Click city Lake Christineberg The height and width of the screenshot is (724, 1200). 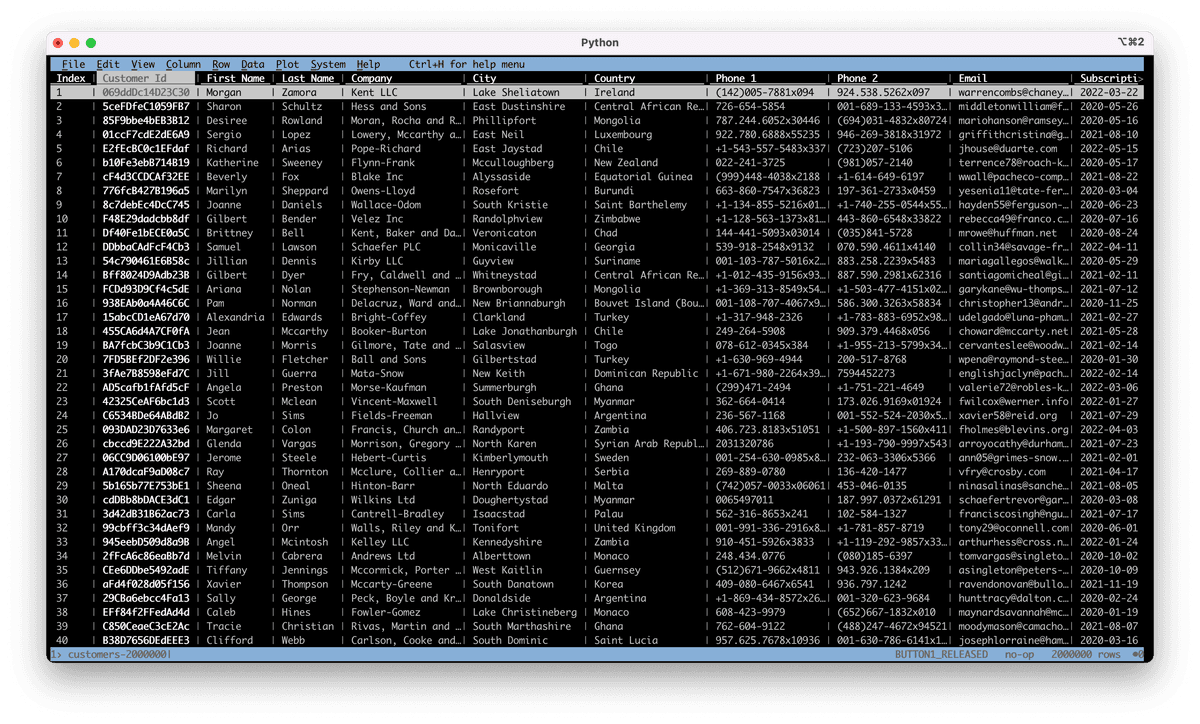525,612
